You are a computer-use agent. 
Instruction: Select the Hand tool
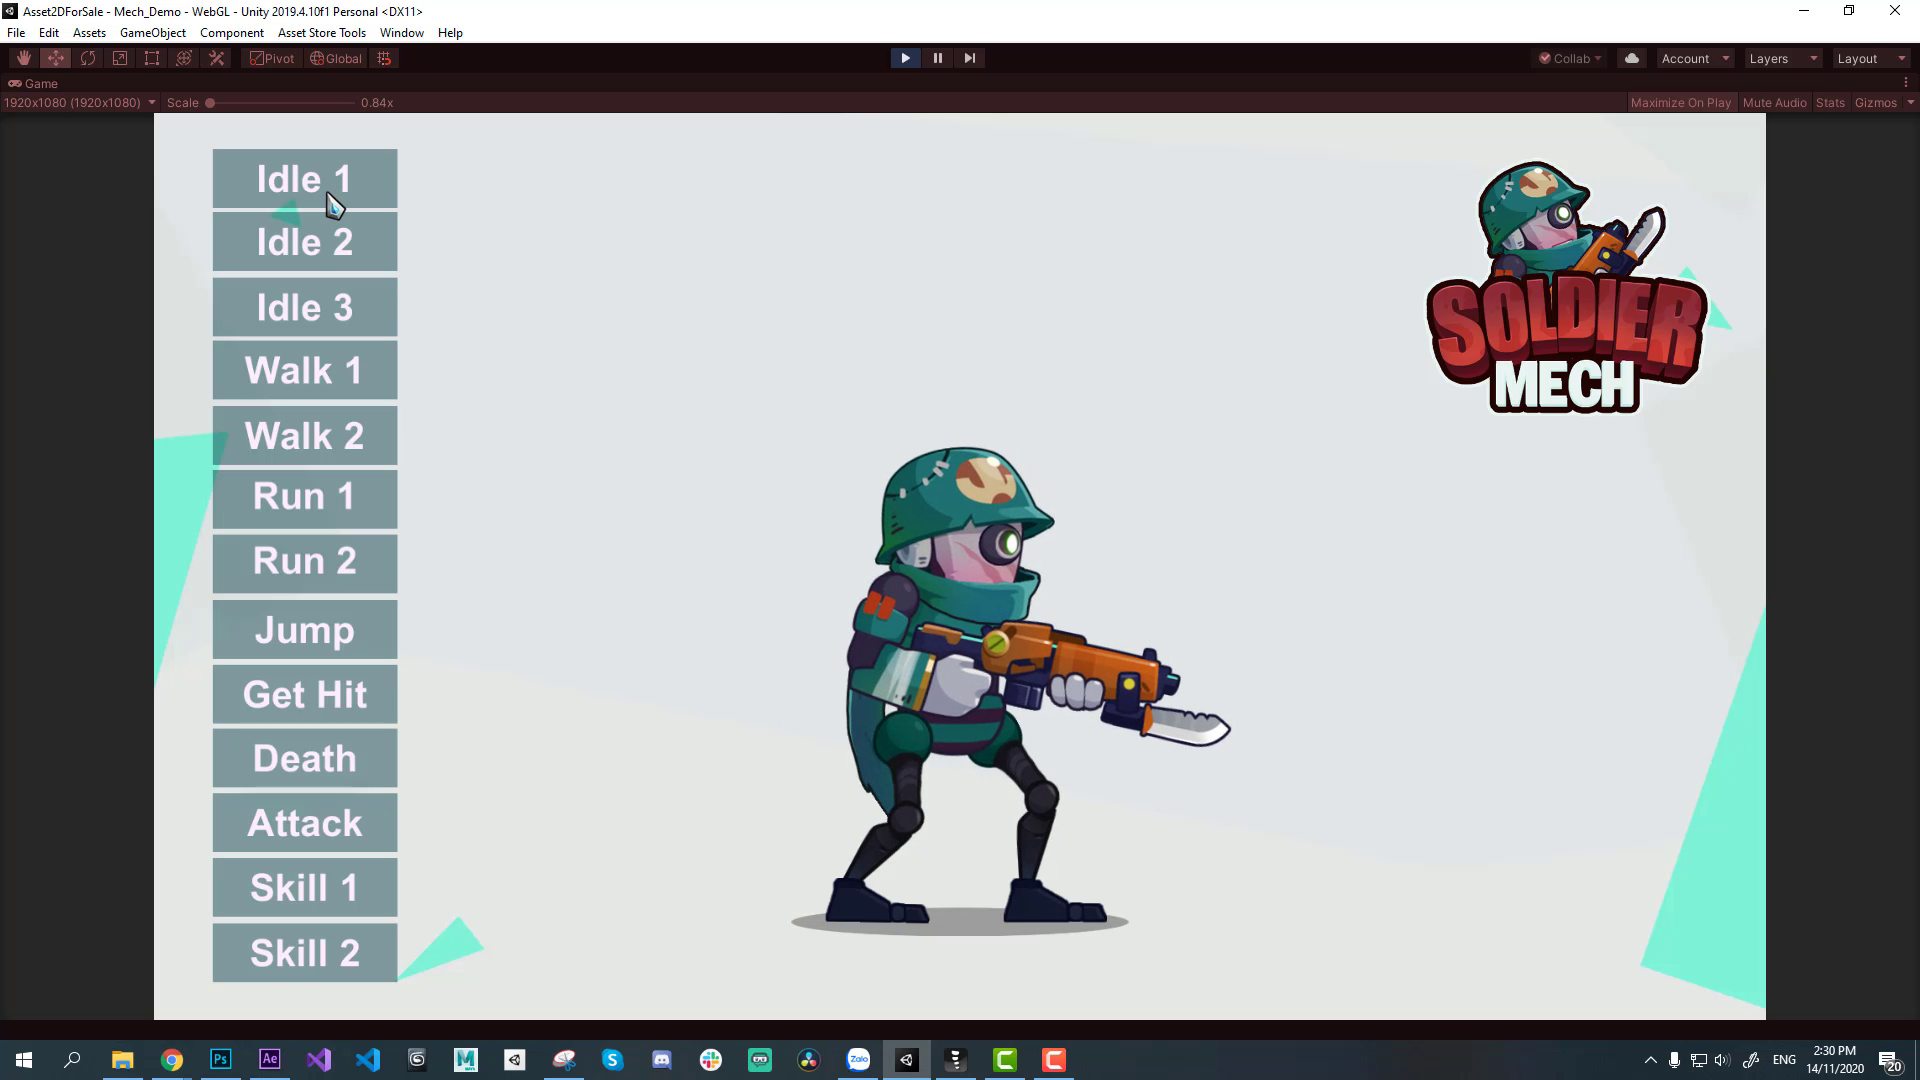pyautogui.click(x=24, y=58)
